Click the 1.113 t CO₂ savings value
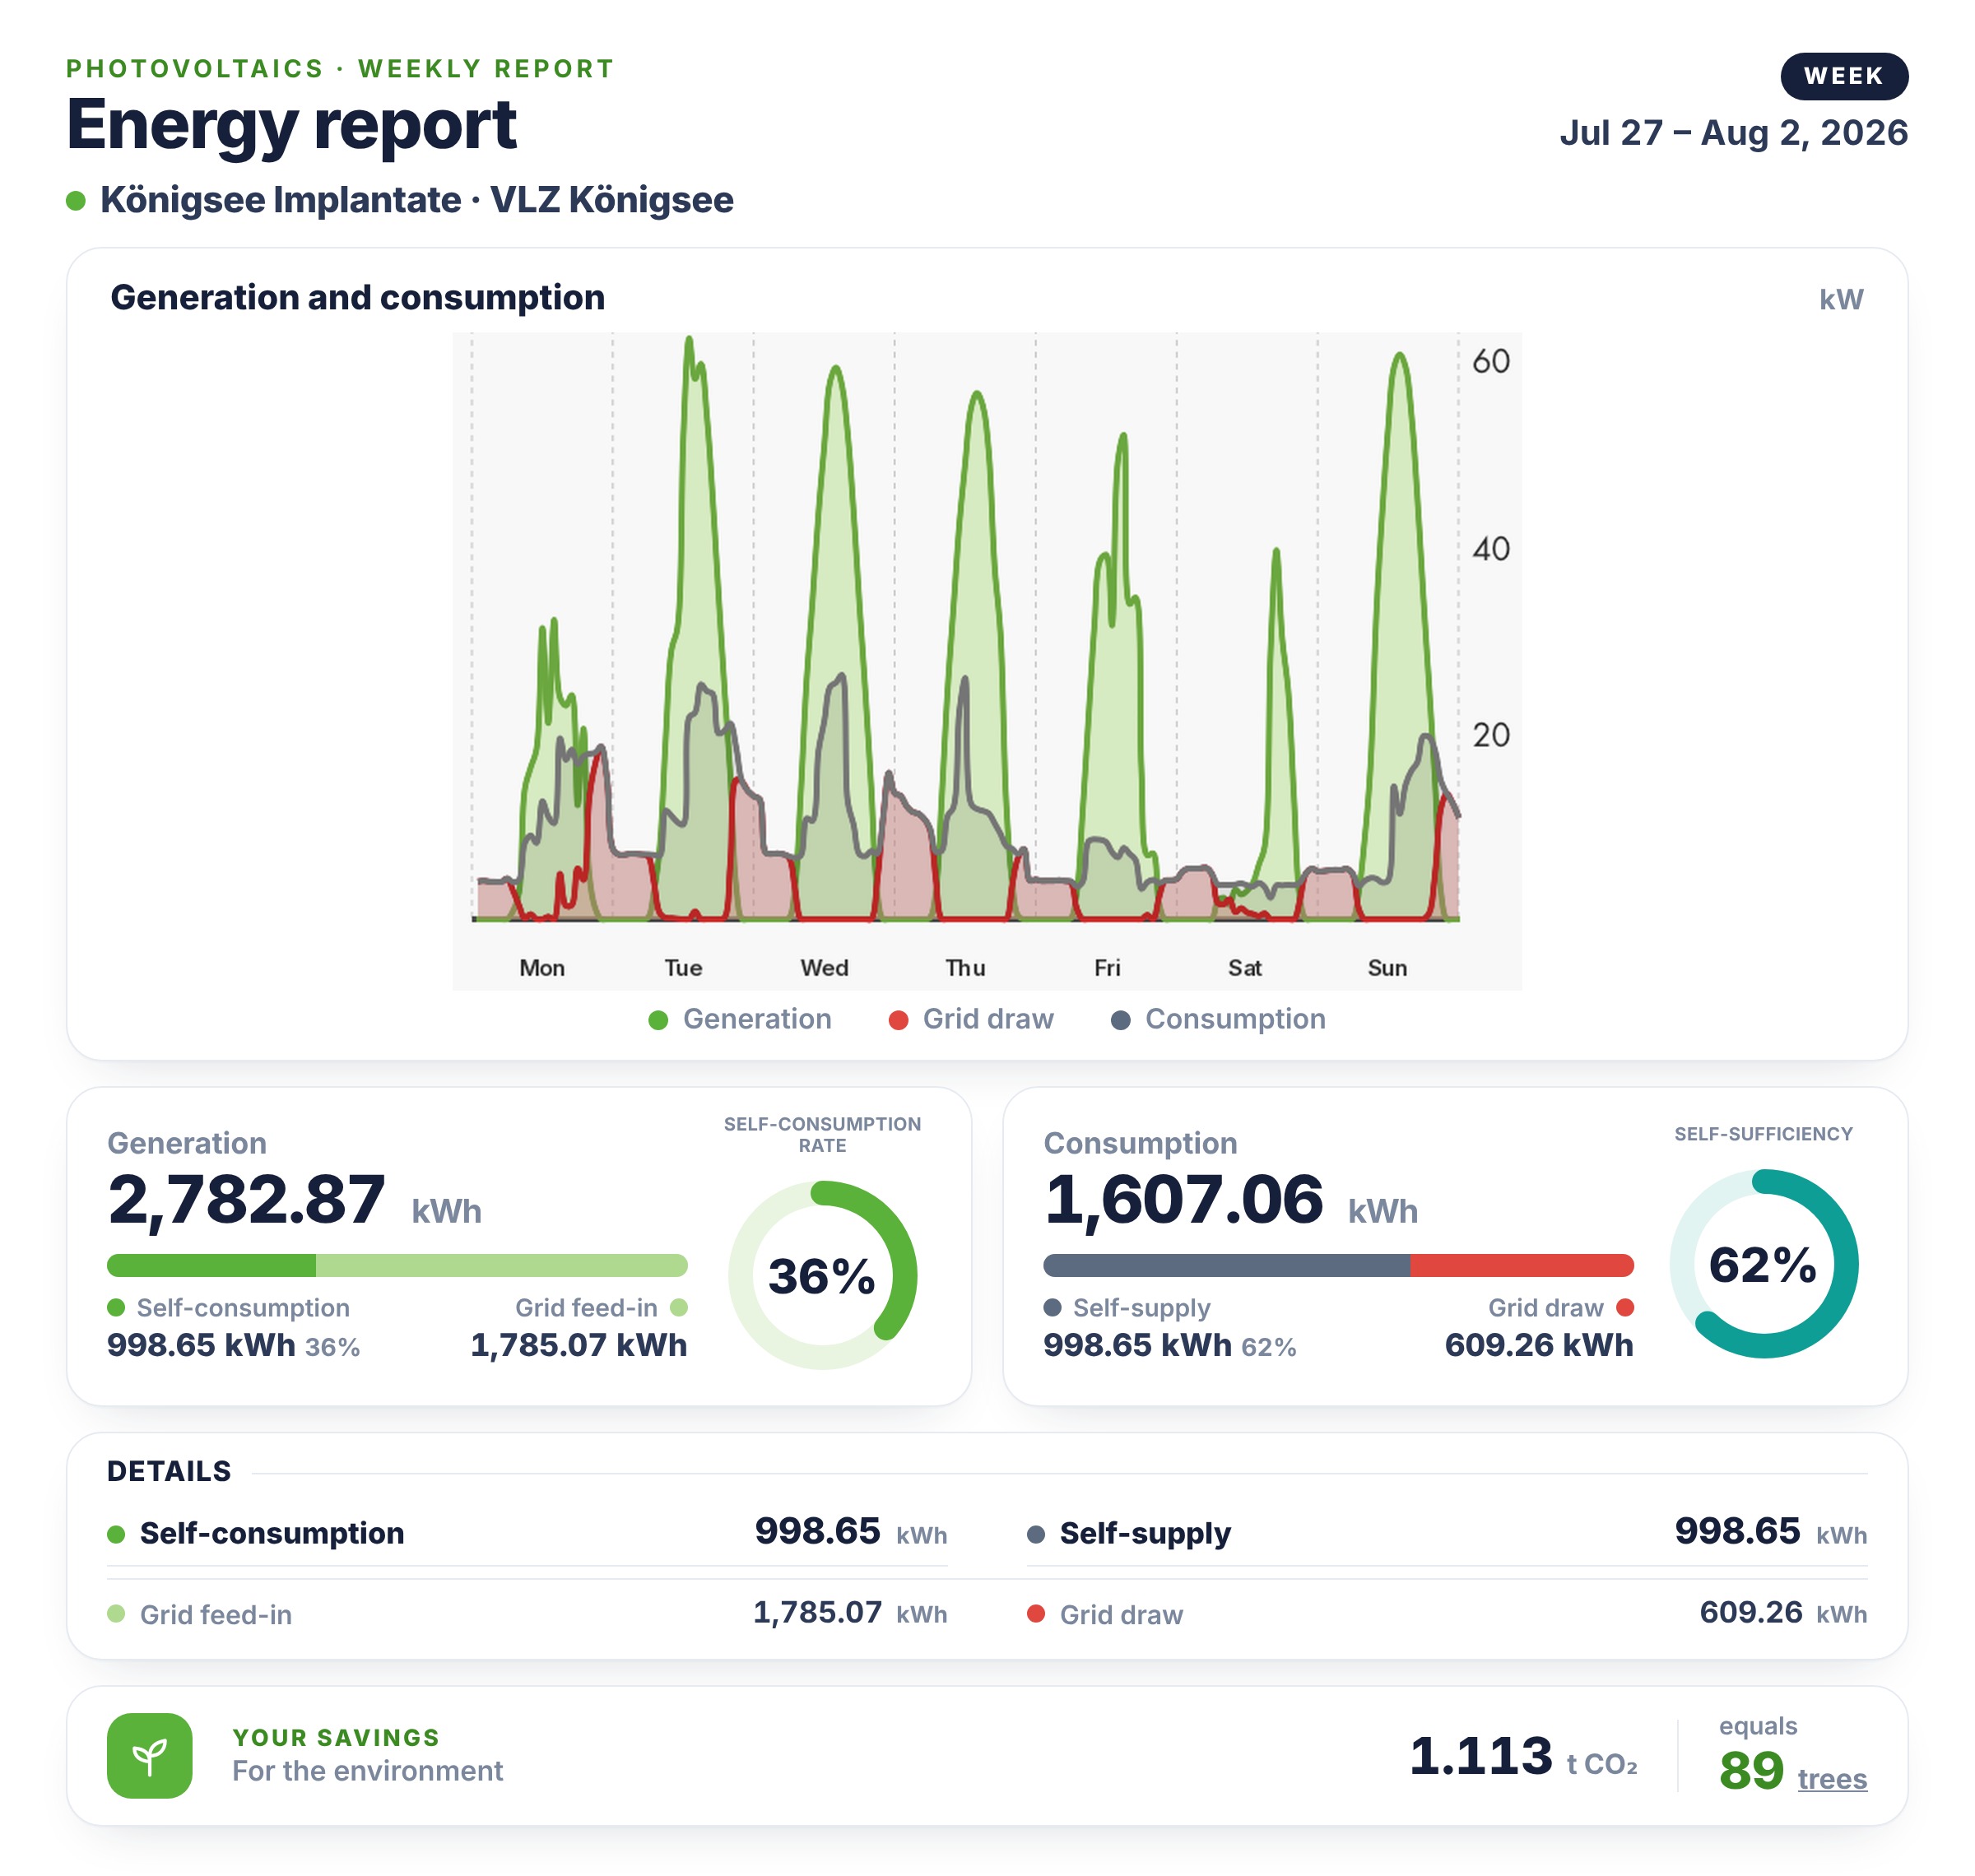Screen dimensions: 1975x1876 1523,1757
